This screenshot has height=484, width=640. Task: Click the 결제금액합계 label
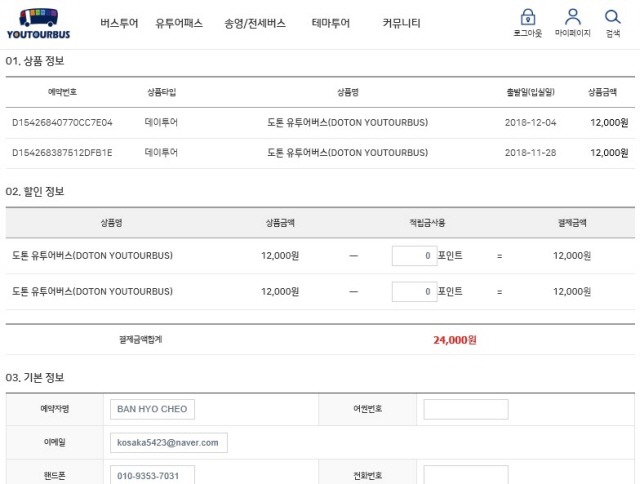coord(140,340)
